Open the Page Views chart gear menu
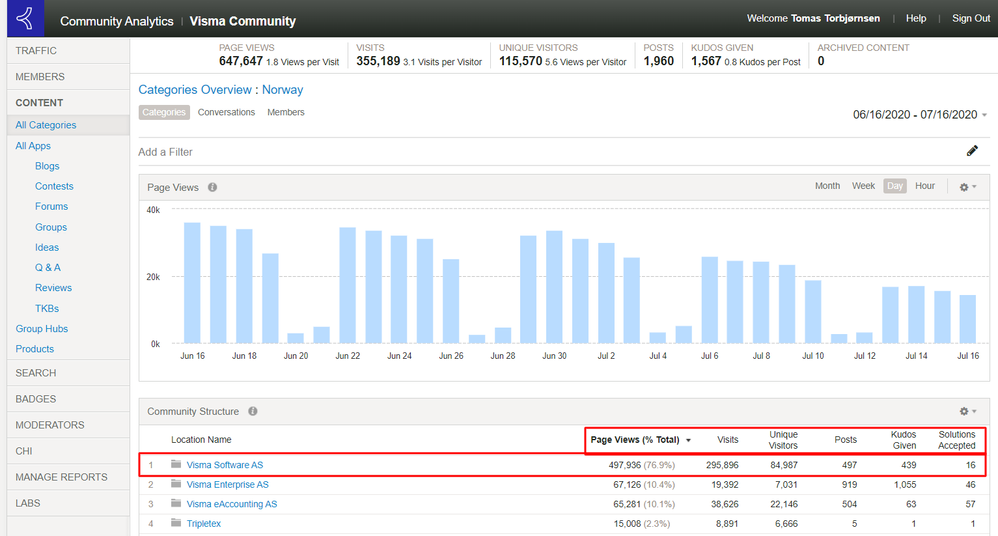The height and width of the screenshot is (536, 998). pyautogui.click(x=967, y=187)
